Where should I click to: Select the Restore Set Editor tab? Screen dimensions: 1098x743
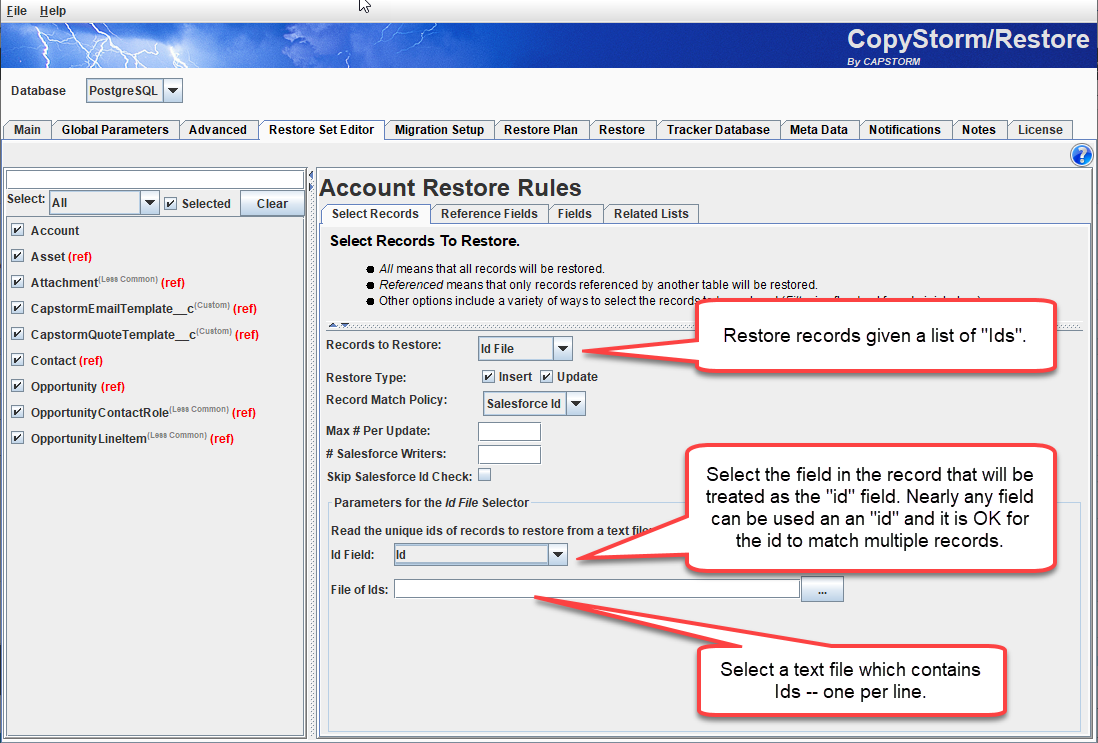pyautogui.click(x=321, y=130)
